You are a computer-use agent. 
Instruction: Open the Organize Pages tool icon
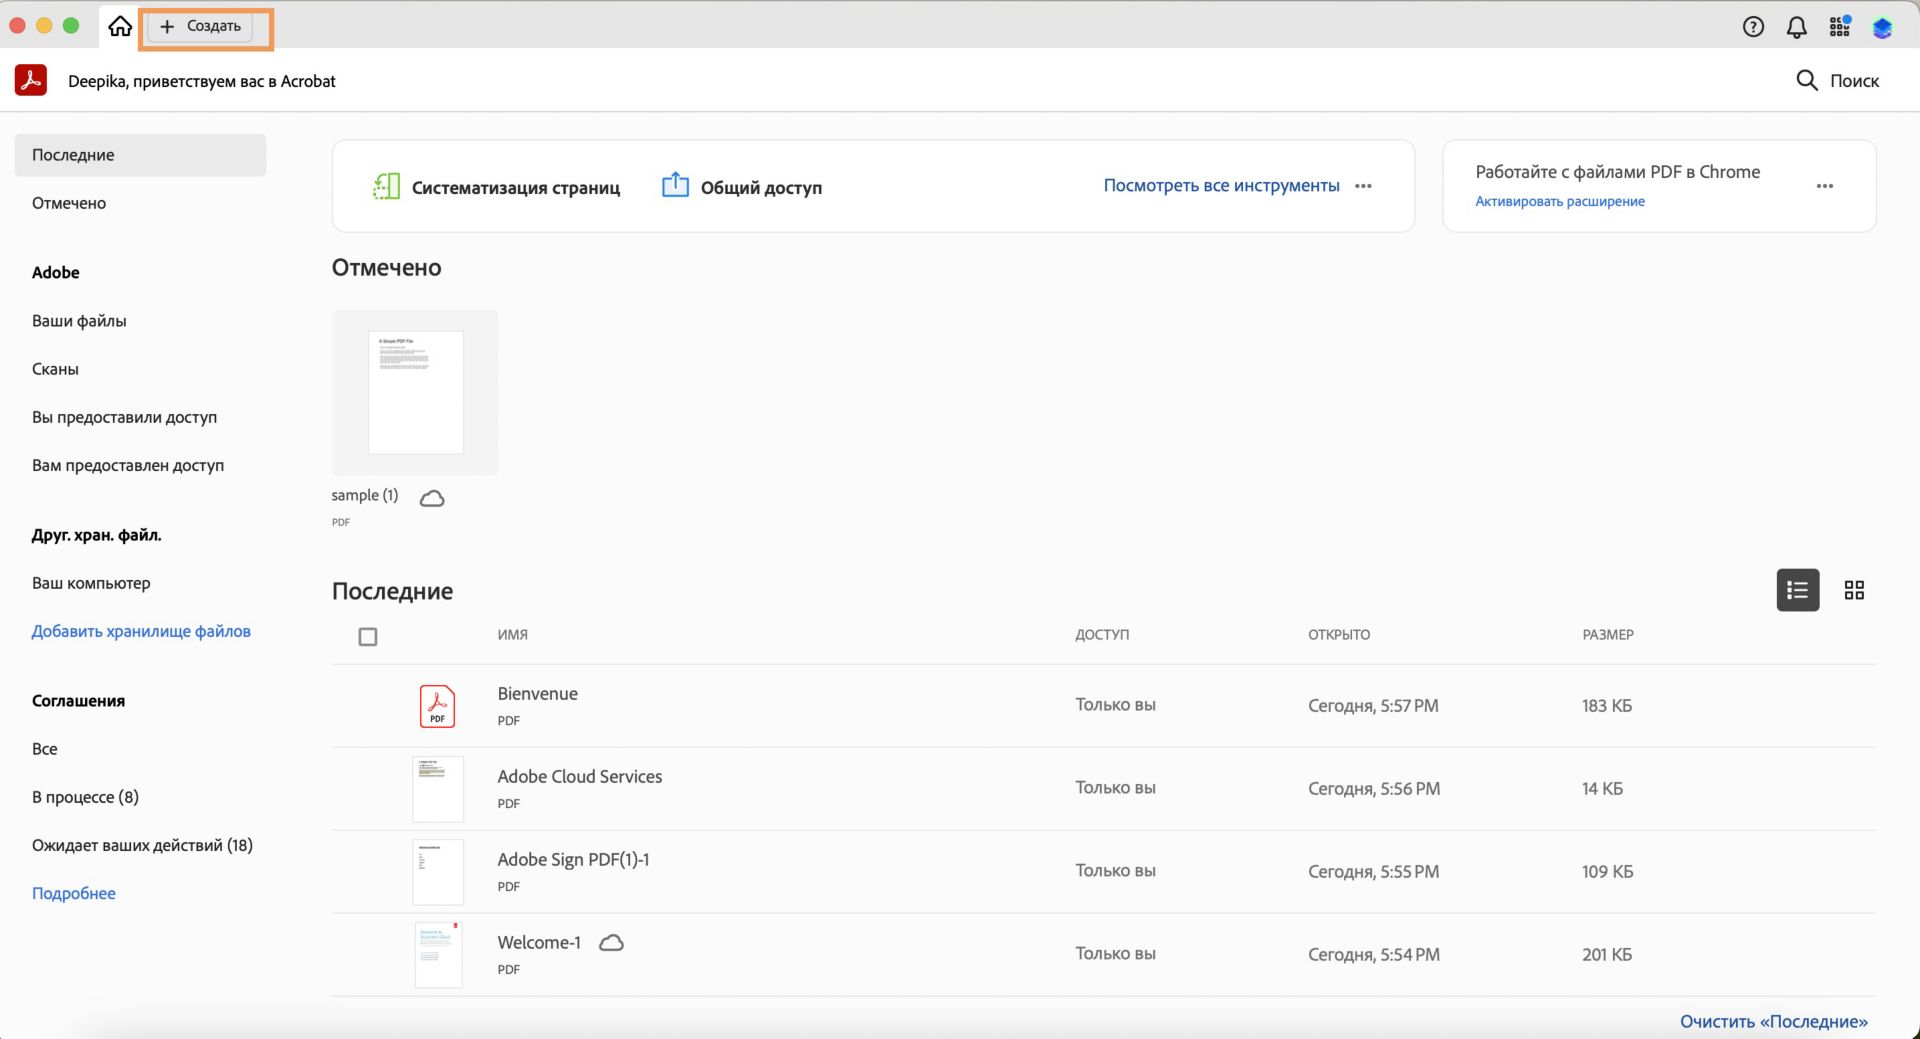386,187
